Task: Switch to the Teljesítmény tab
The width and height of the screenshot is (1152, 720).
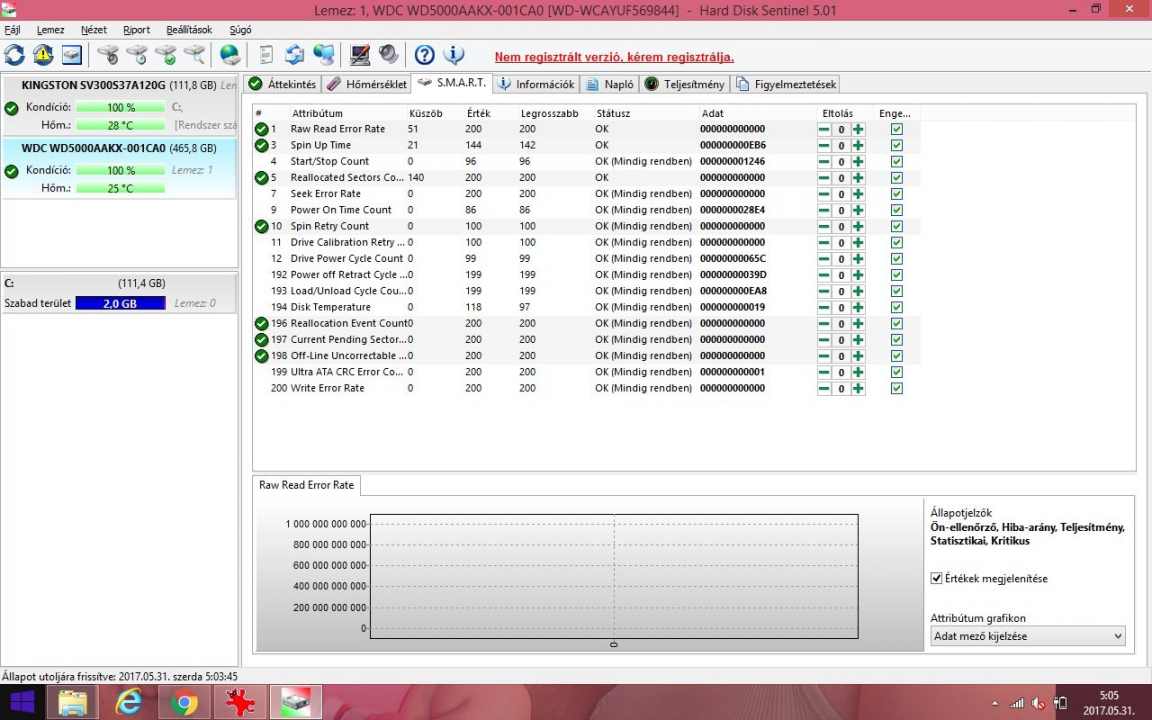Action: (x=685, y=84)
